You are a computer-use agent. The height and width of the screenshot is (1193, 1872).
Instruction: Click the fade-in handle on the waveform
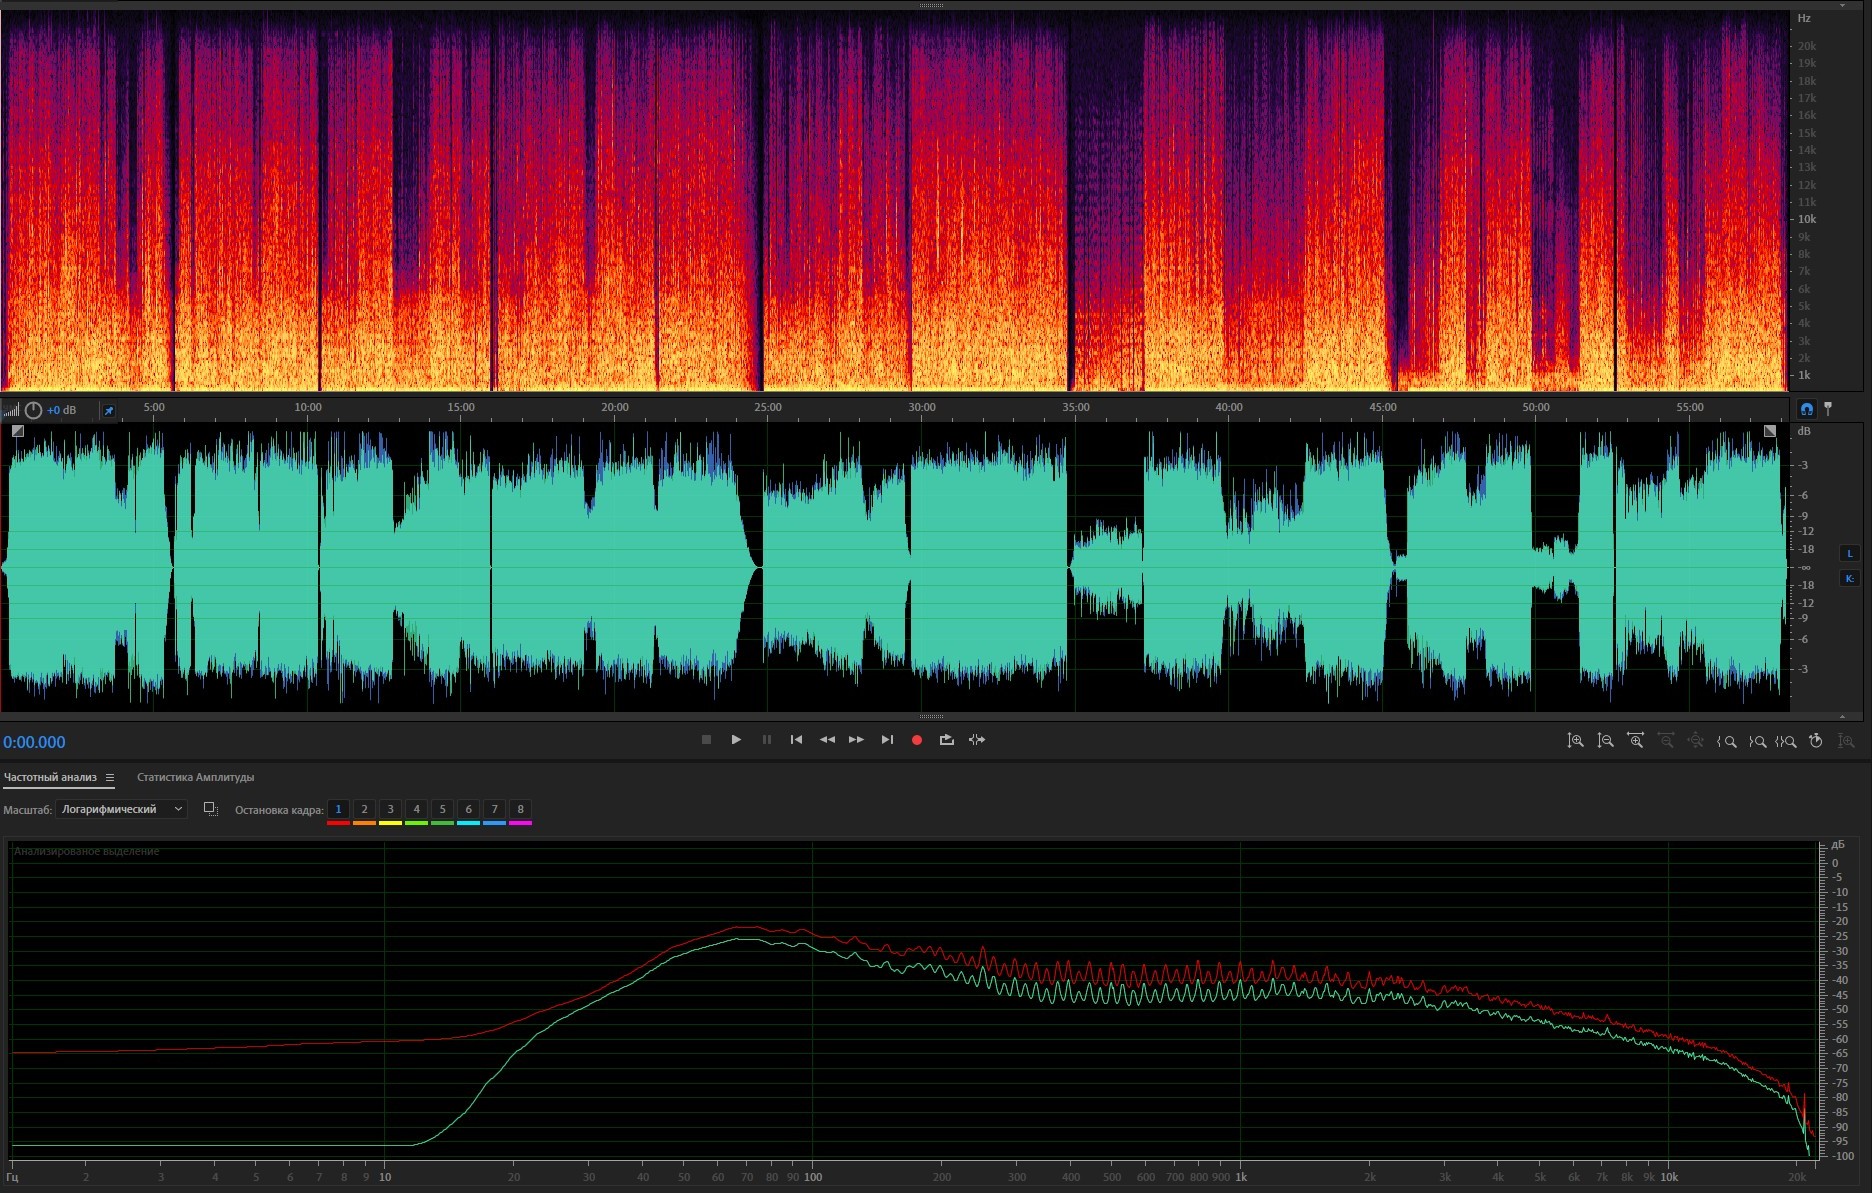18,431
